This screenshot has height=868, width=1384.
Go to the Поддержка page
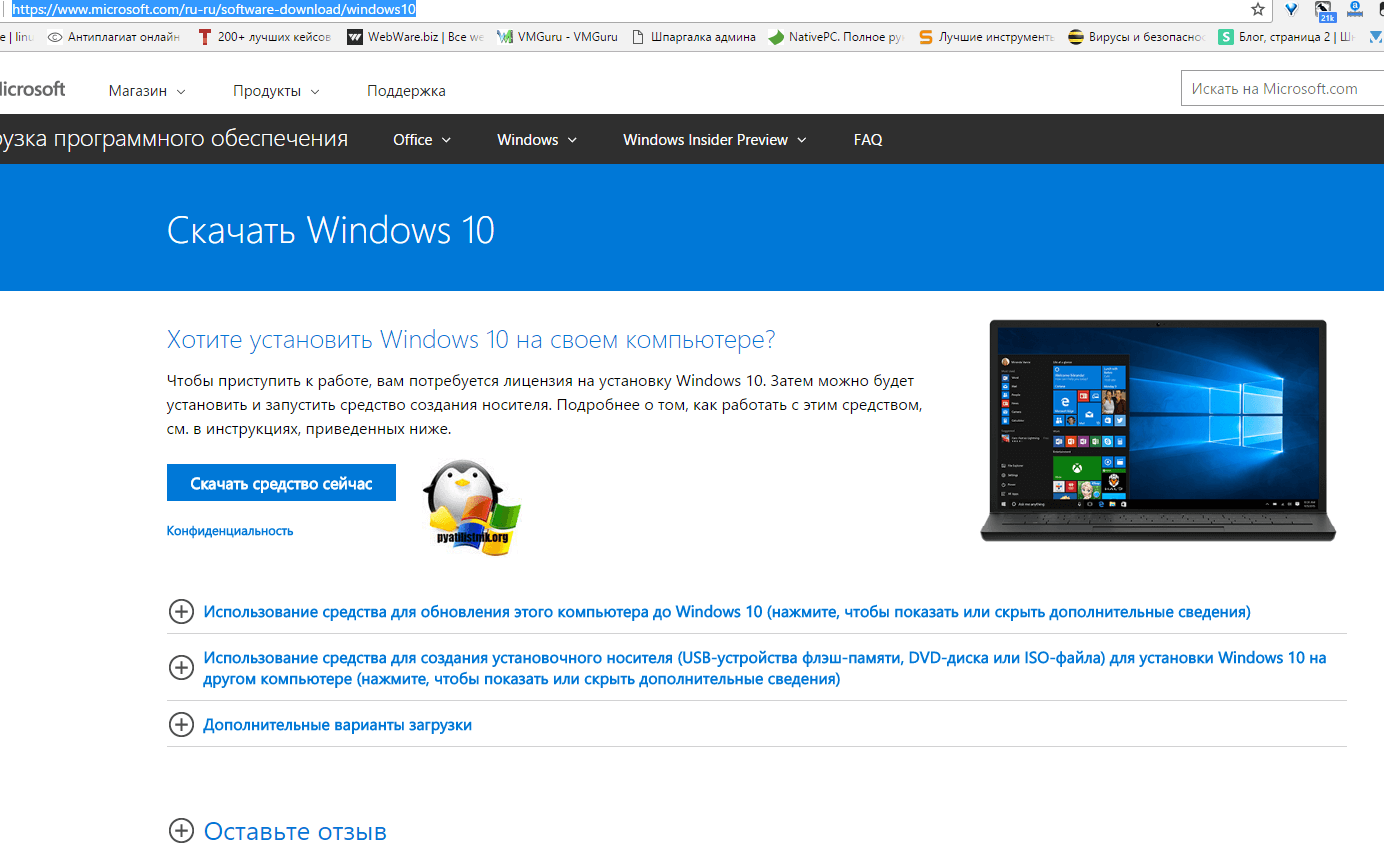click(406, 91)
